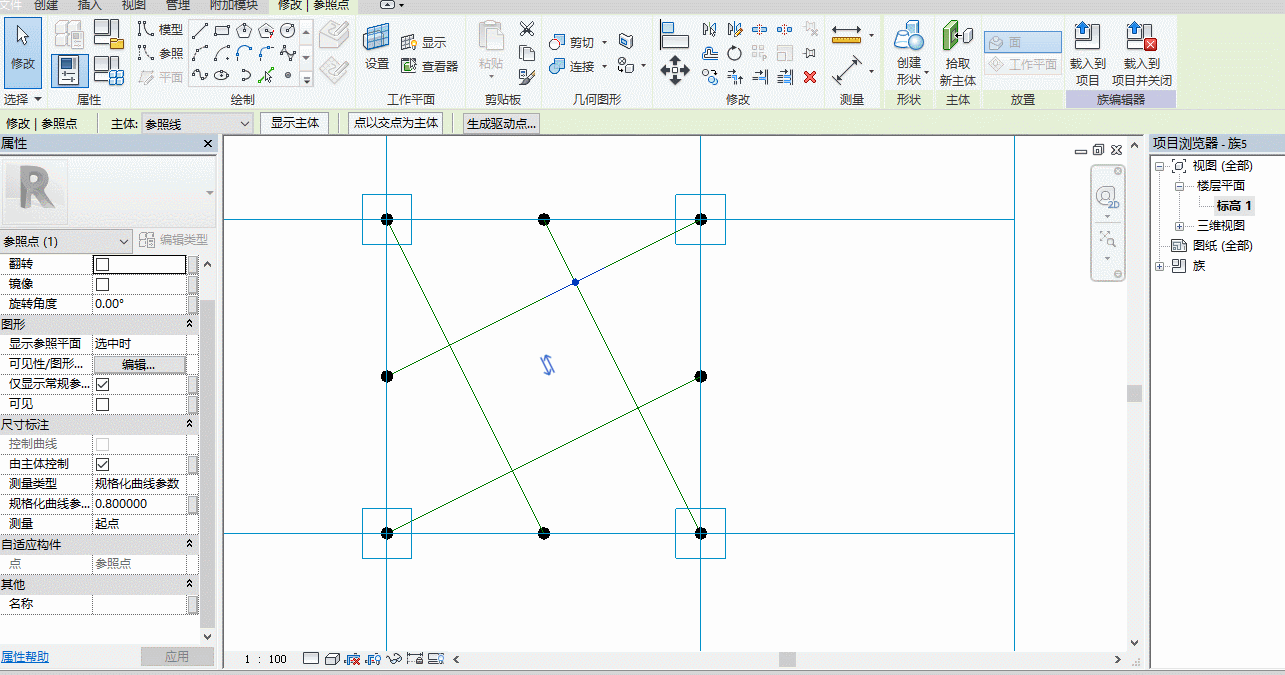Select 标高 1 in the project browser
Screen dimensions: 1285x675
(1234, 206)
